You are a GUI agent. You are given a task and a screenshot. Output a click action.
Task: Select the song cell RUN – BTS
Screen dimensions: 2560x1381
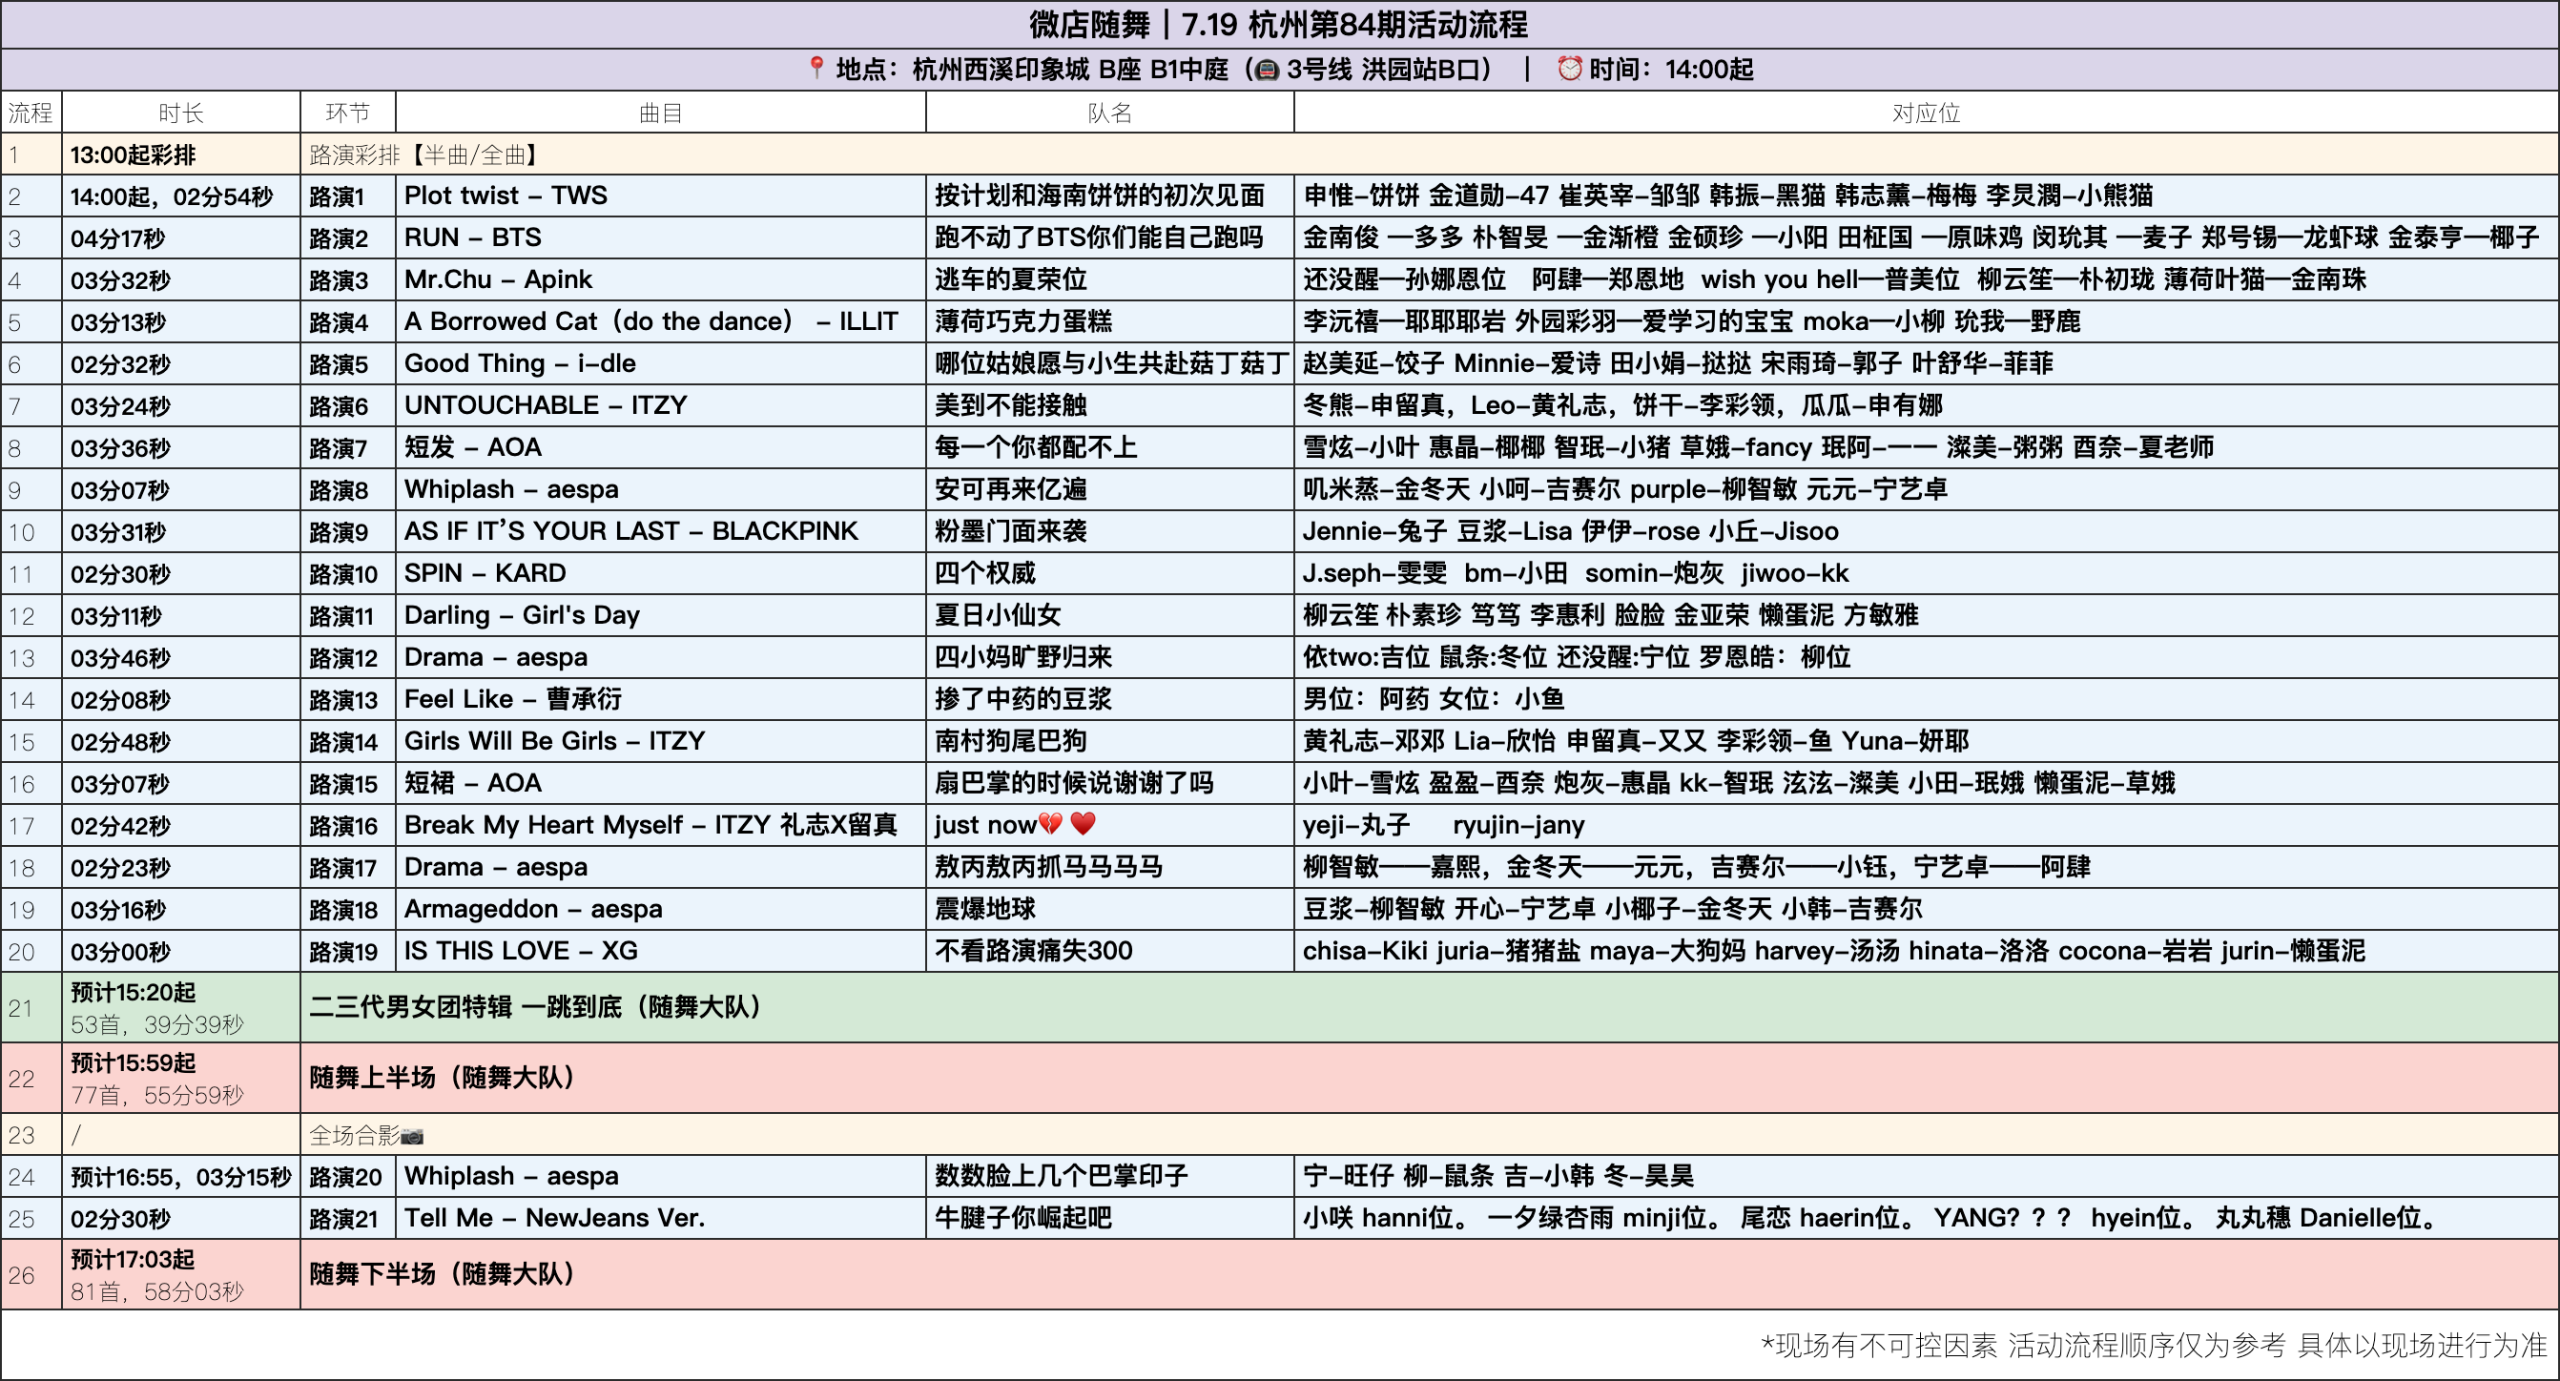661,238
